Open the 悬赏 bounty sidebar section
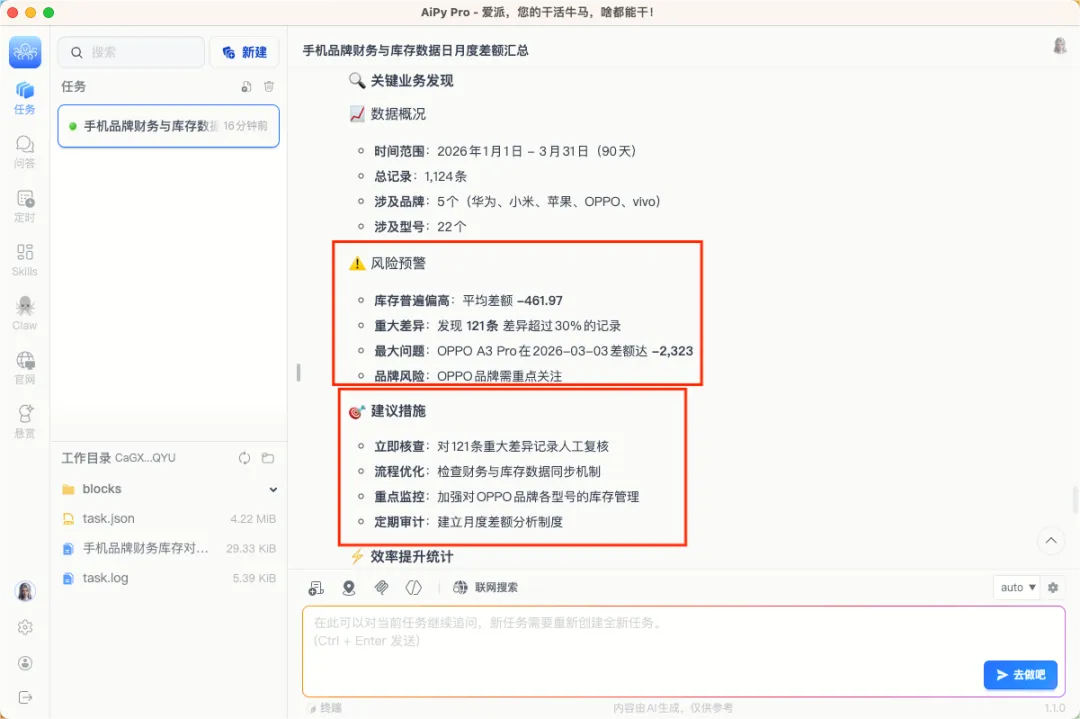Viewport: 1080px width, 719px height. point(25,421)
